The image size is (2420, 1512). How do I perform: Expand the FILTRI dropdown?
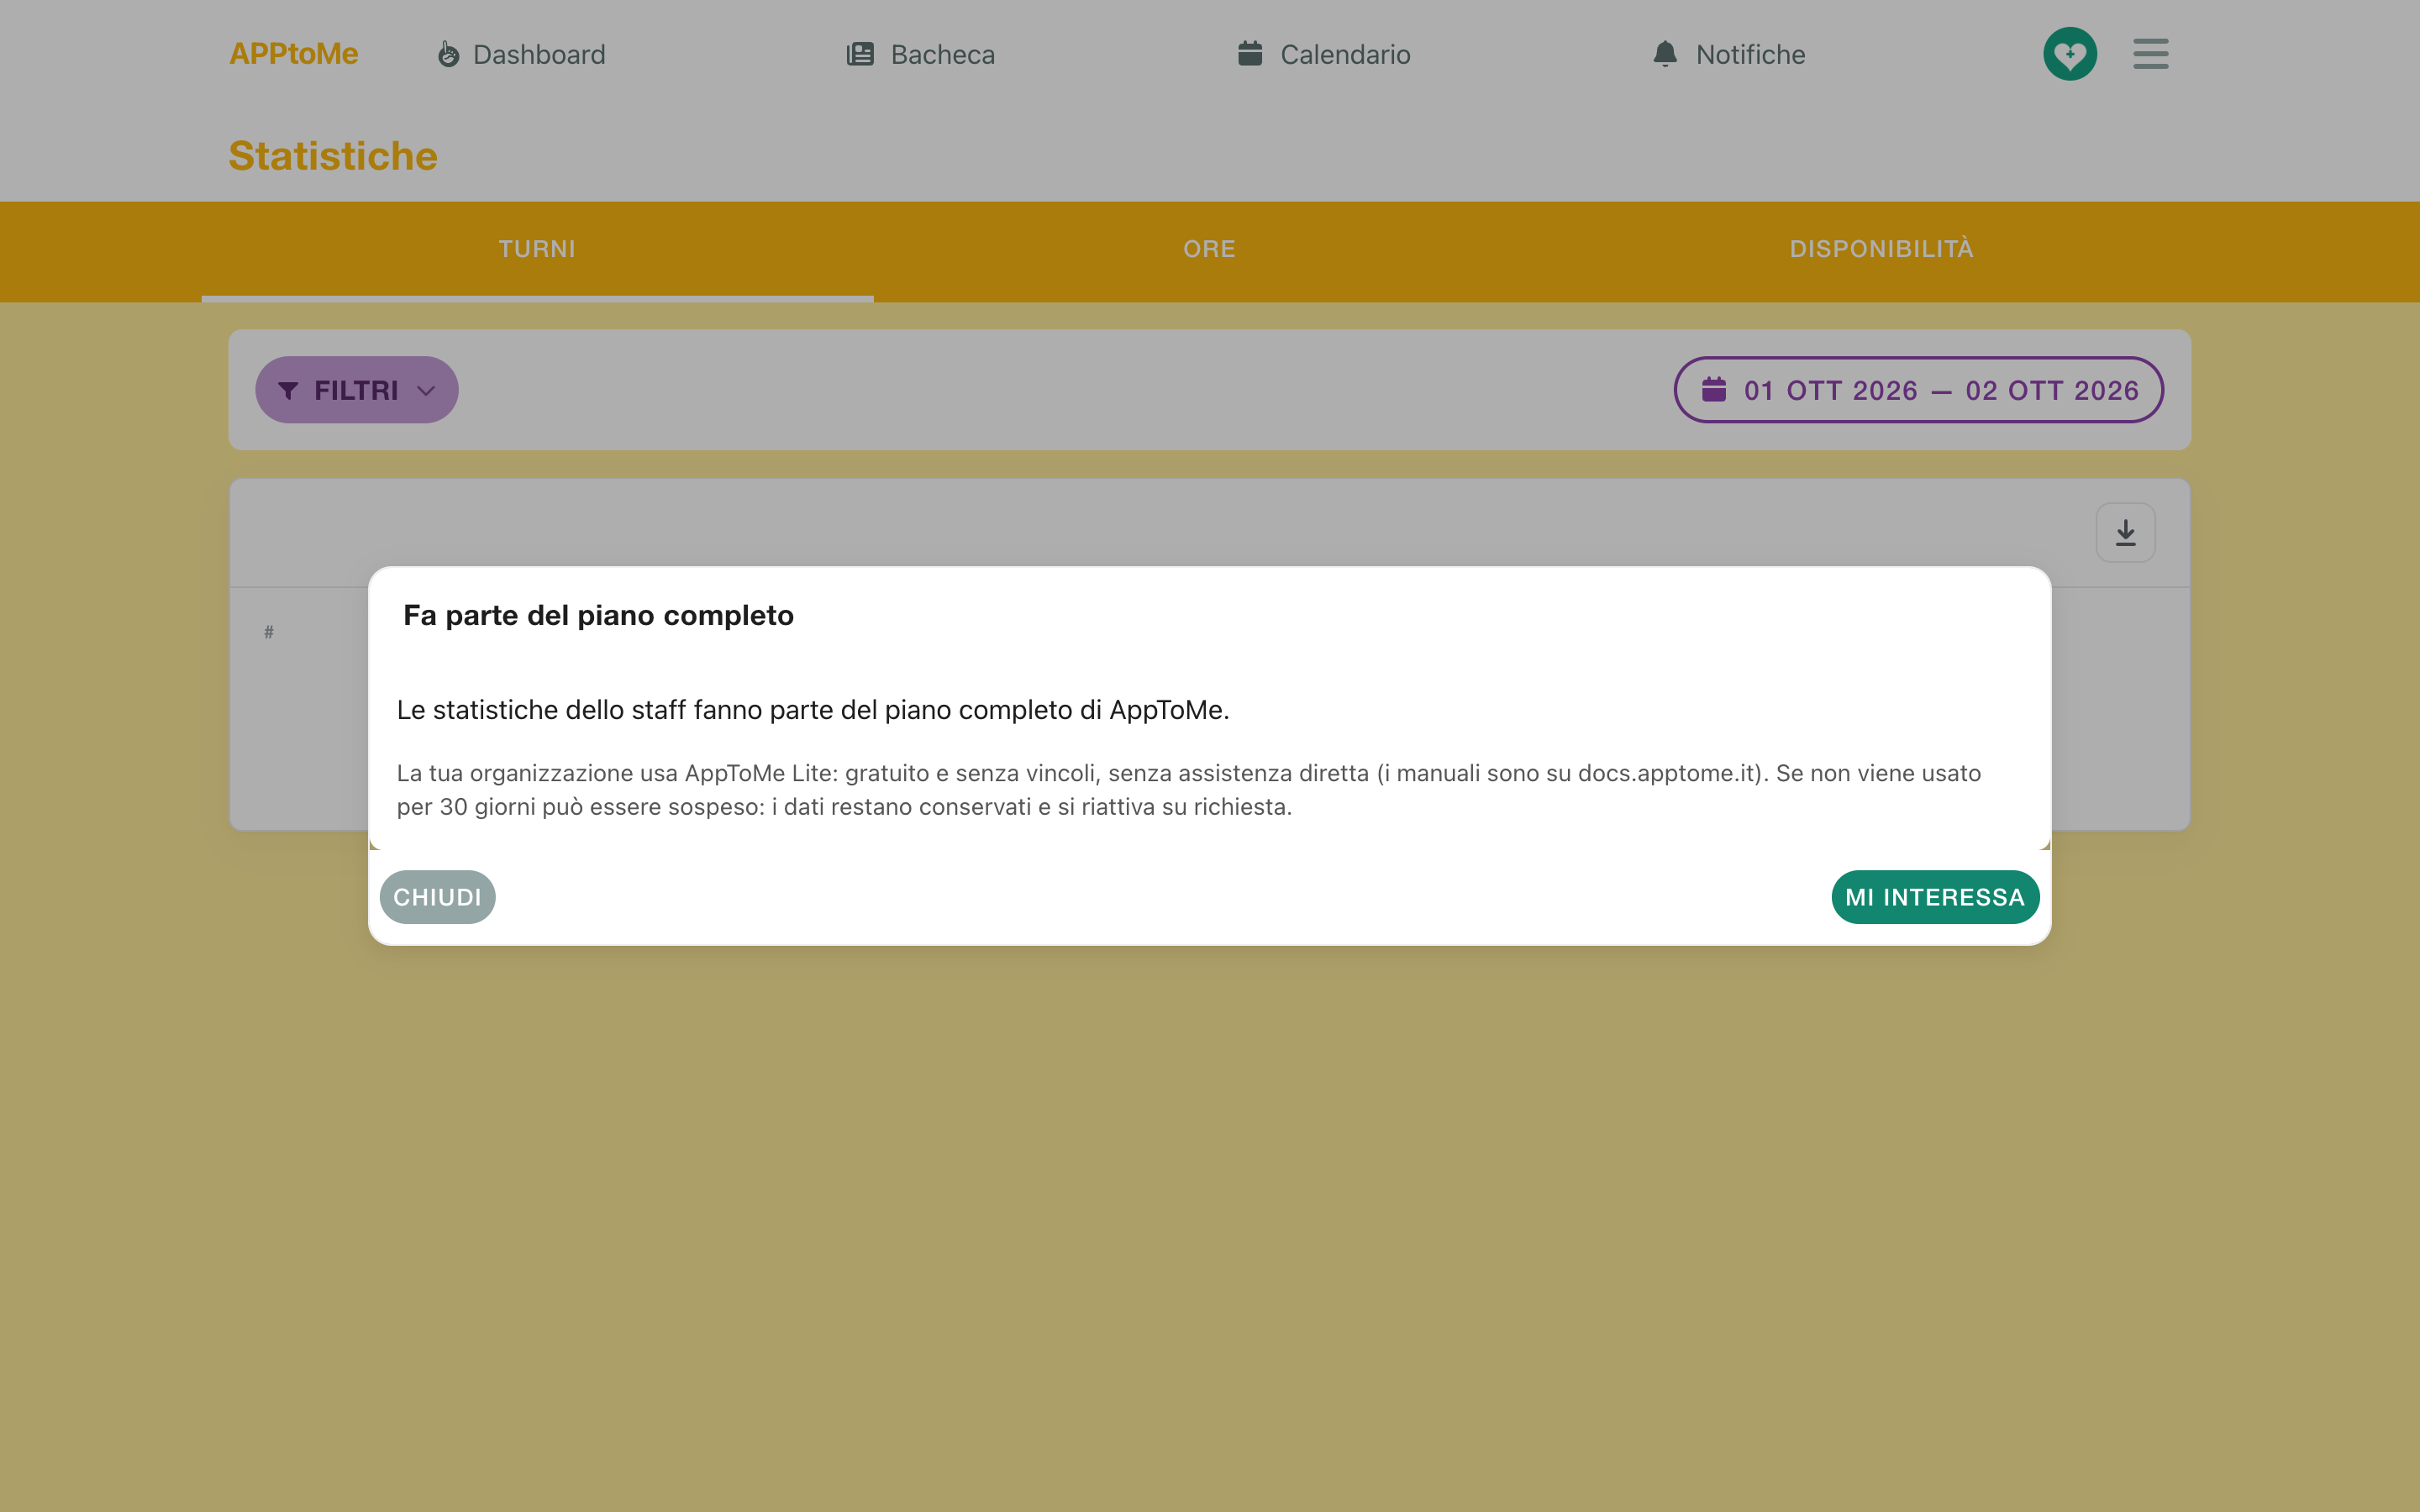[x=357, y=390]
